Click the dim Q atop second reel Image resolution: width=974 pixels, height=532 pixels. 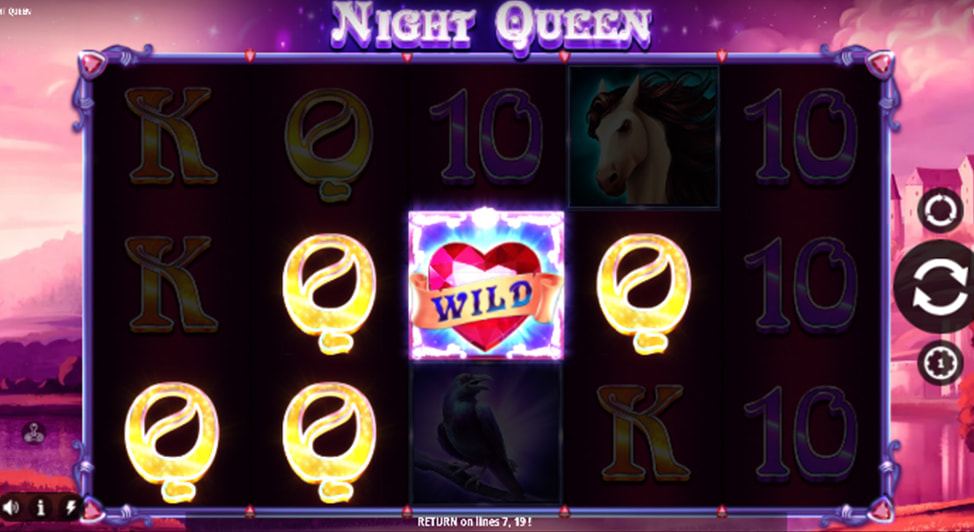pos(329,144)
